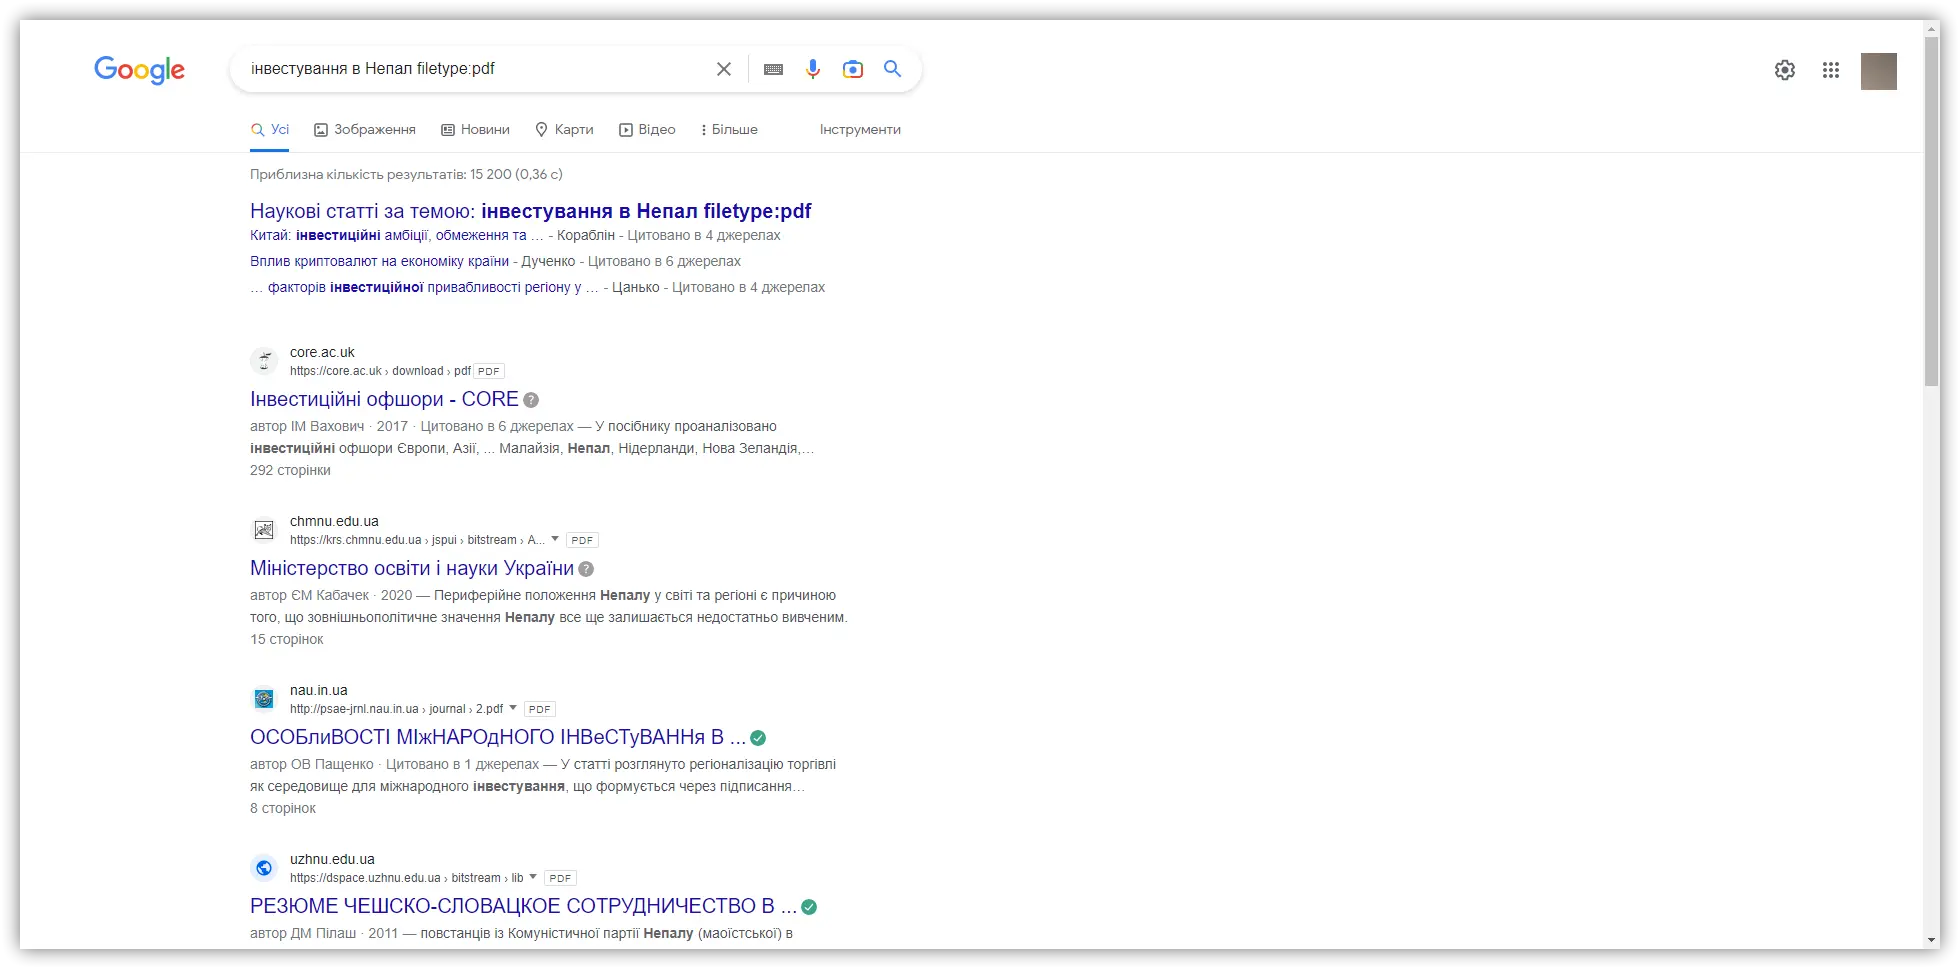The height and width of the screenshot is (969, 1960).
Task: Open РЕЗЮМЕ ЧЕШСКО-СЛОВАЦКОЕ СОТРУДНИЧЕСТВО result
Action: click(x=523, y=906)
